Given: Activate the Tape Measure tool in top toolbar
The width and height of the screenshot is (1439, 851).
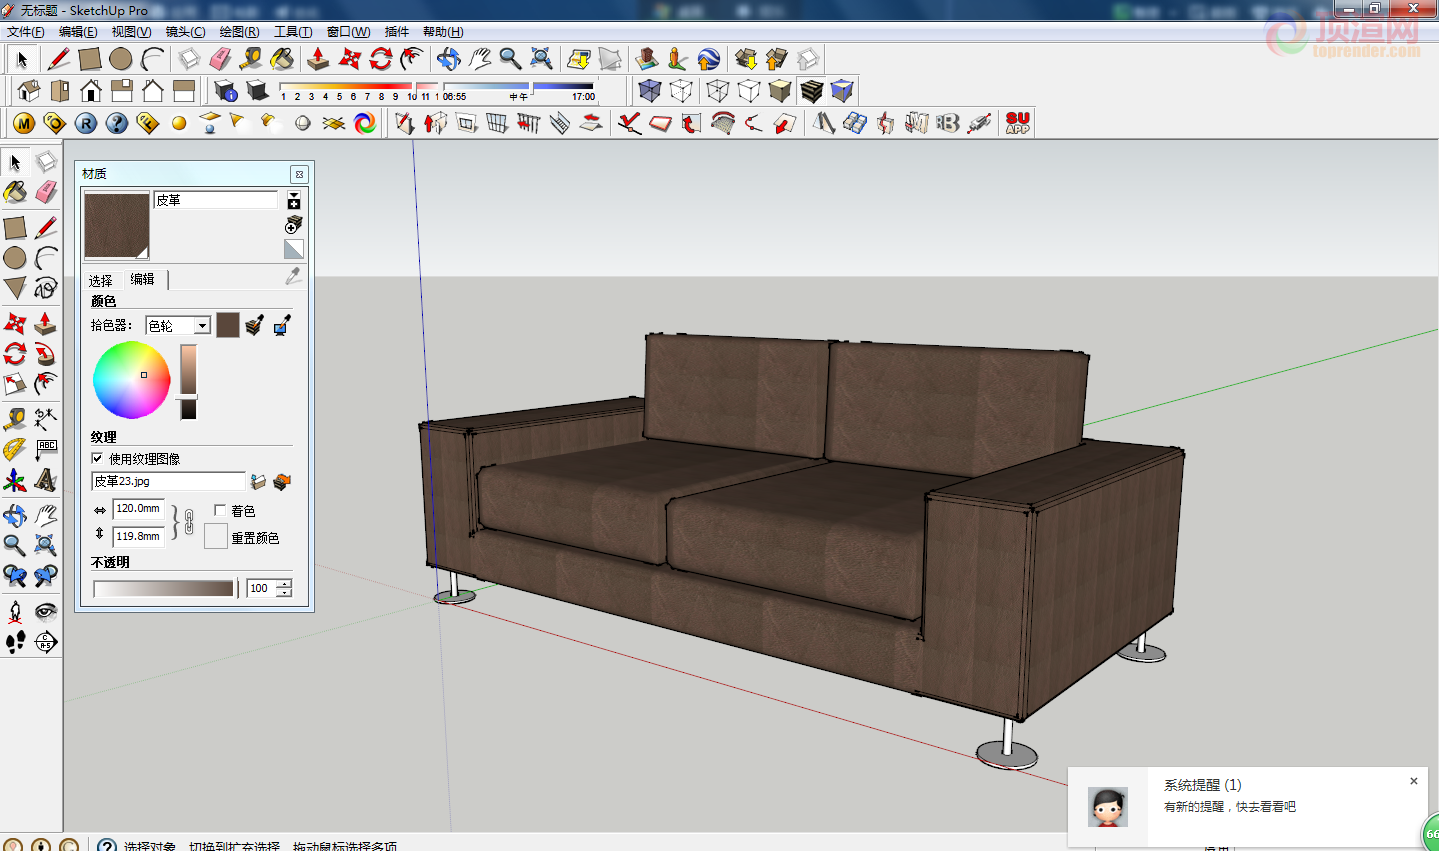Looking at the screenshot, I should (x=251, y=59).
